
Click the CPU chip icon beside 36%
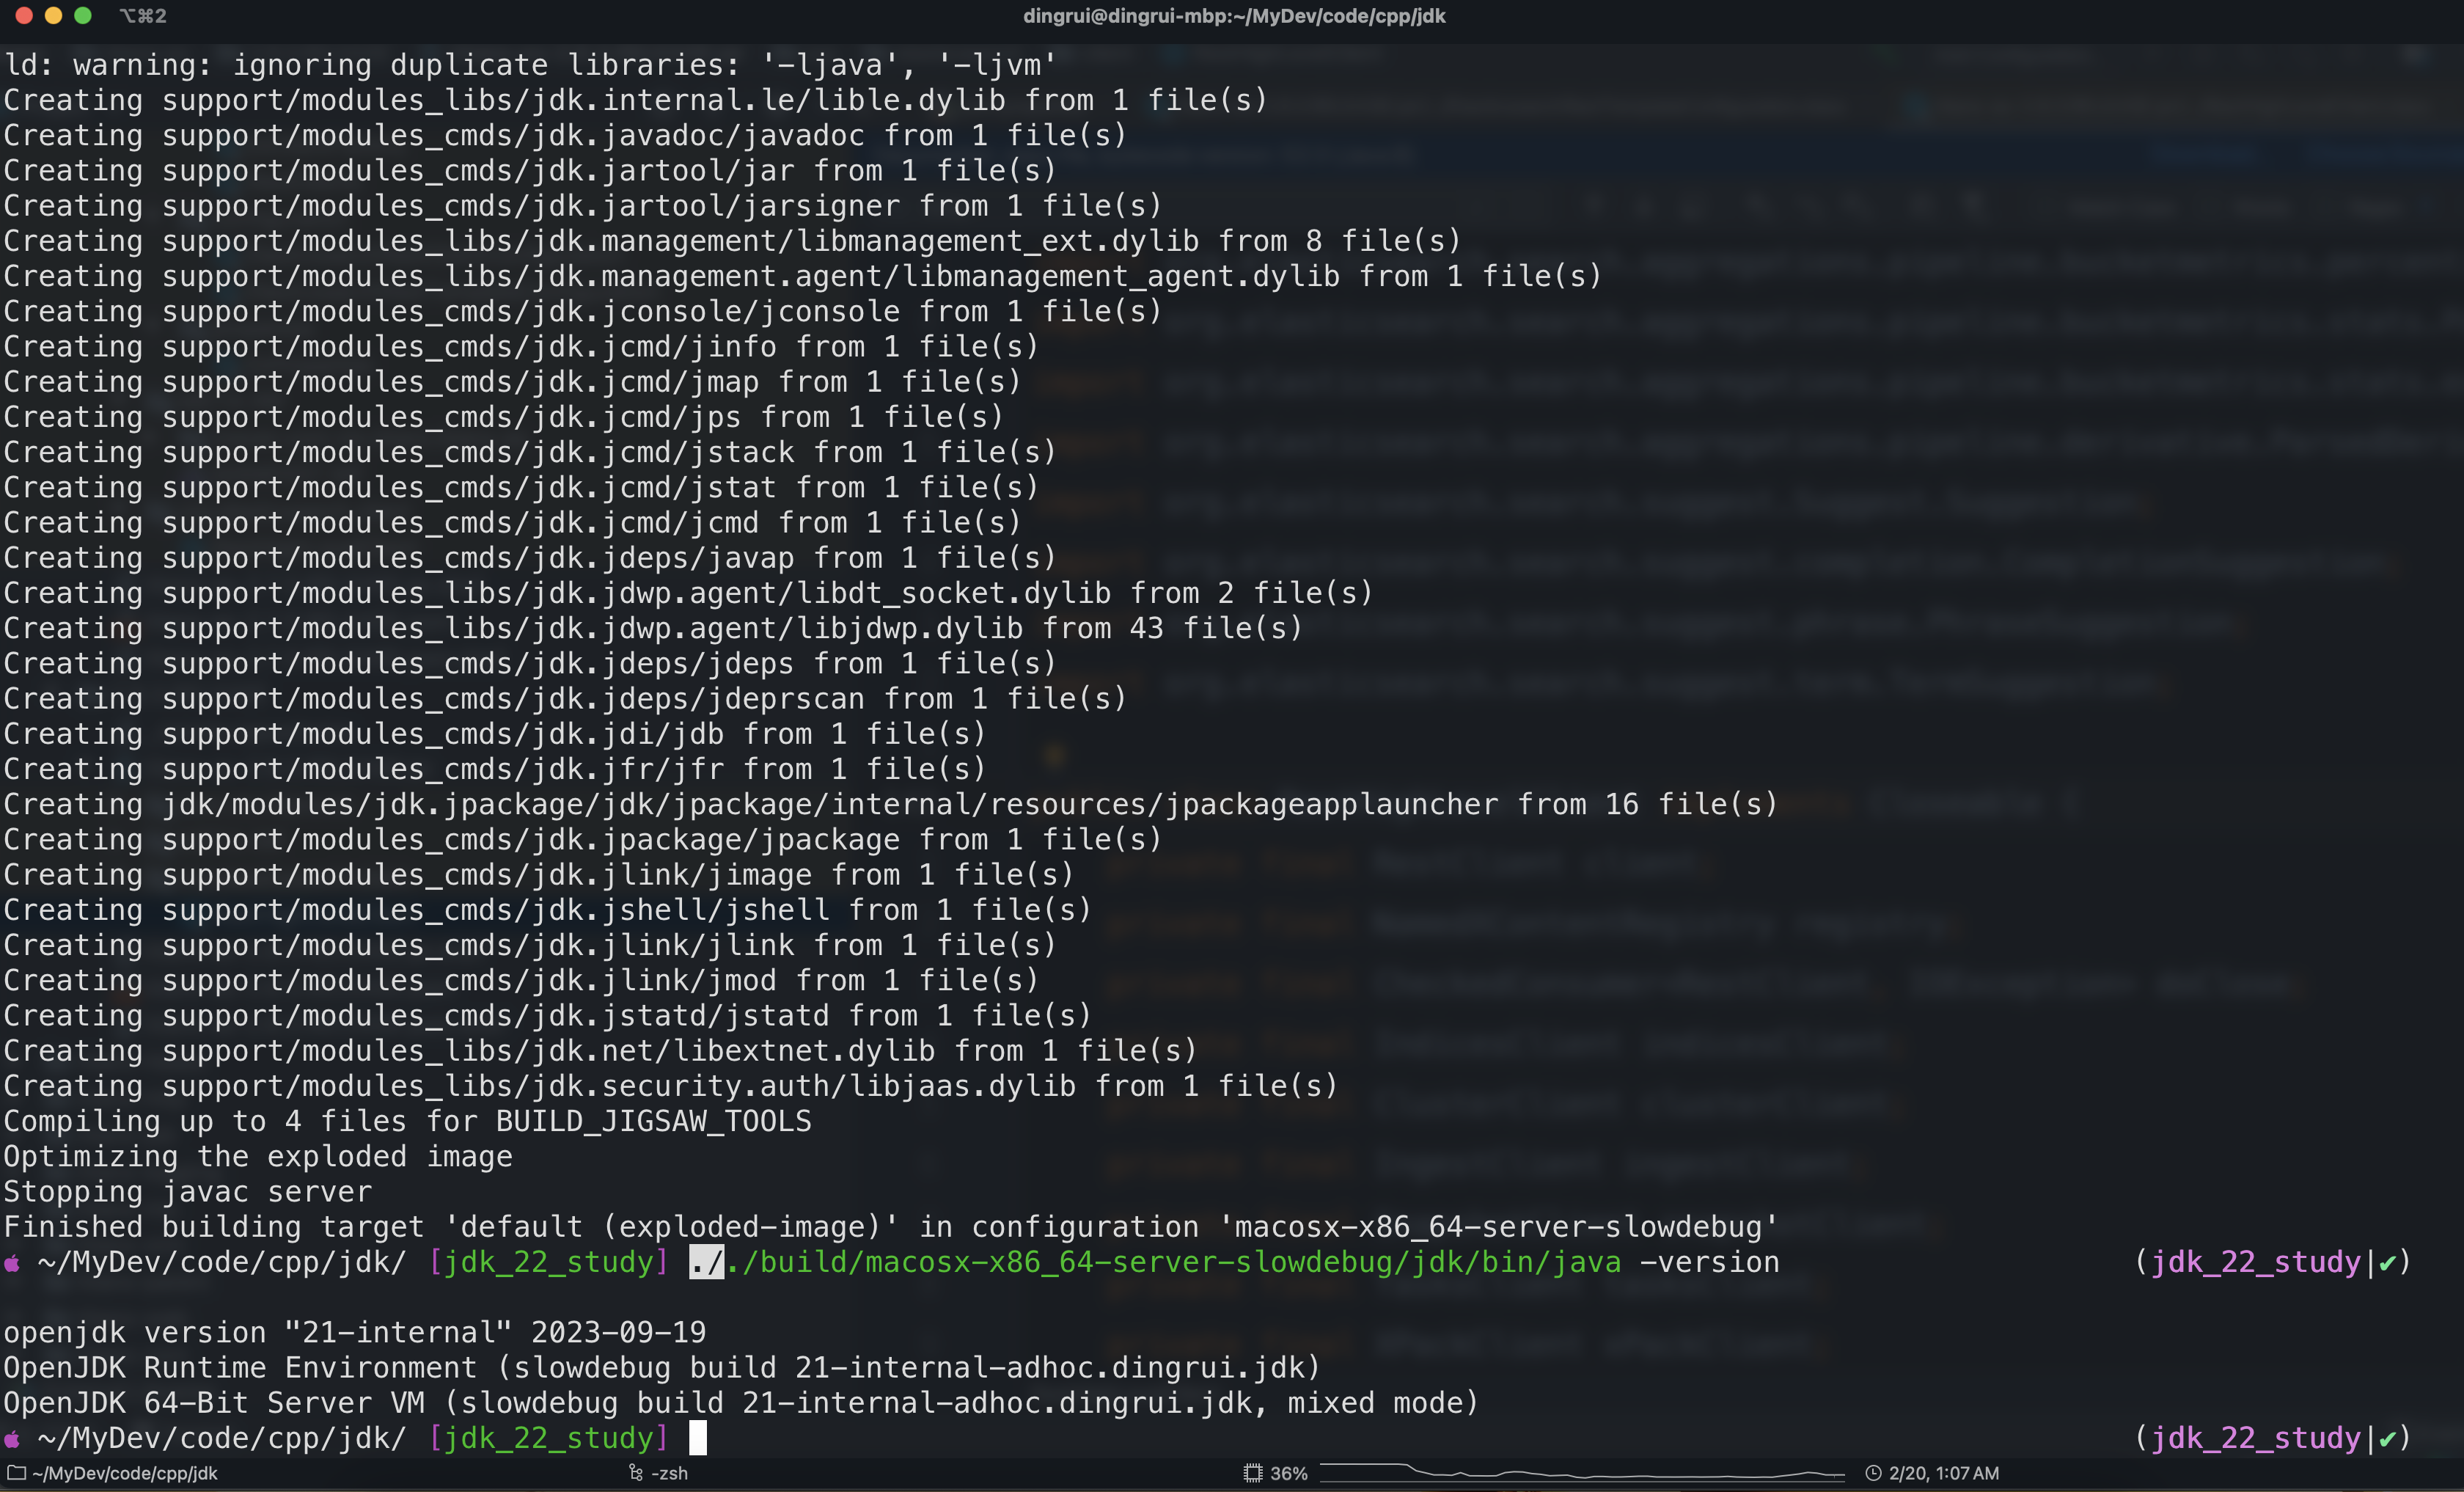(x=1252, y=1473)
